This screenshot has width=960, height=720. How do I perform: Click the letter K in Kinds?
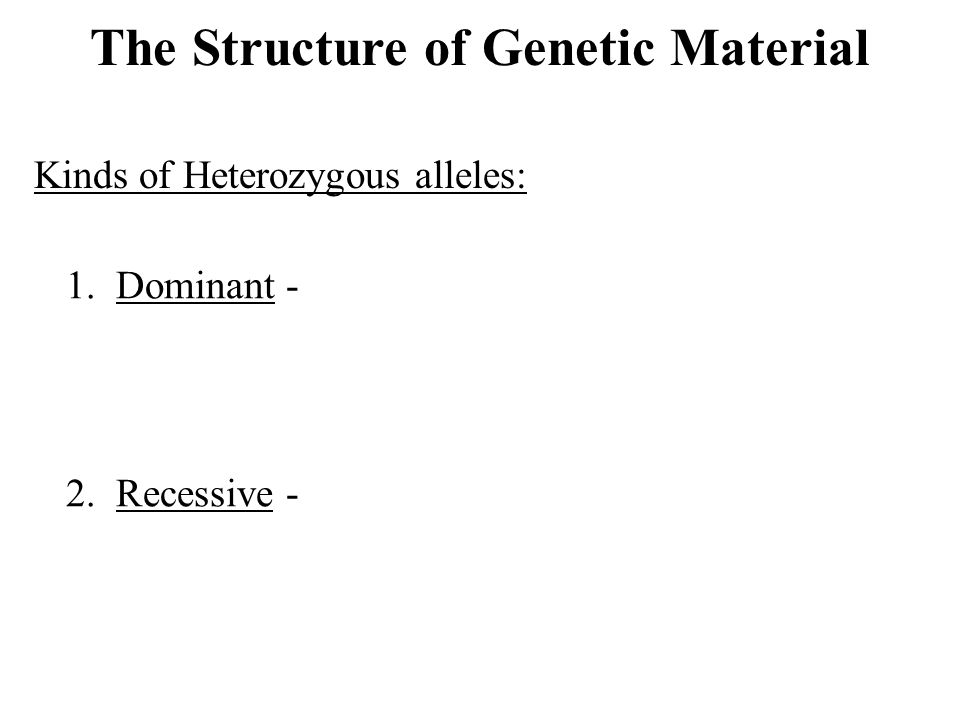(47, 175)
